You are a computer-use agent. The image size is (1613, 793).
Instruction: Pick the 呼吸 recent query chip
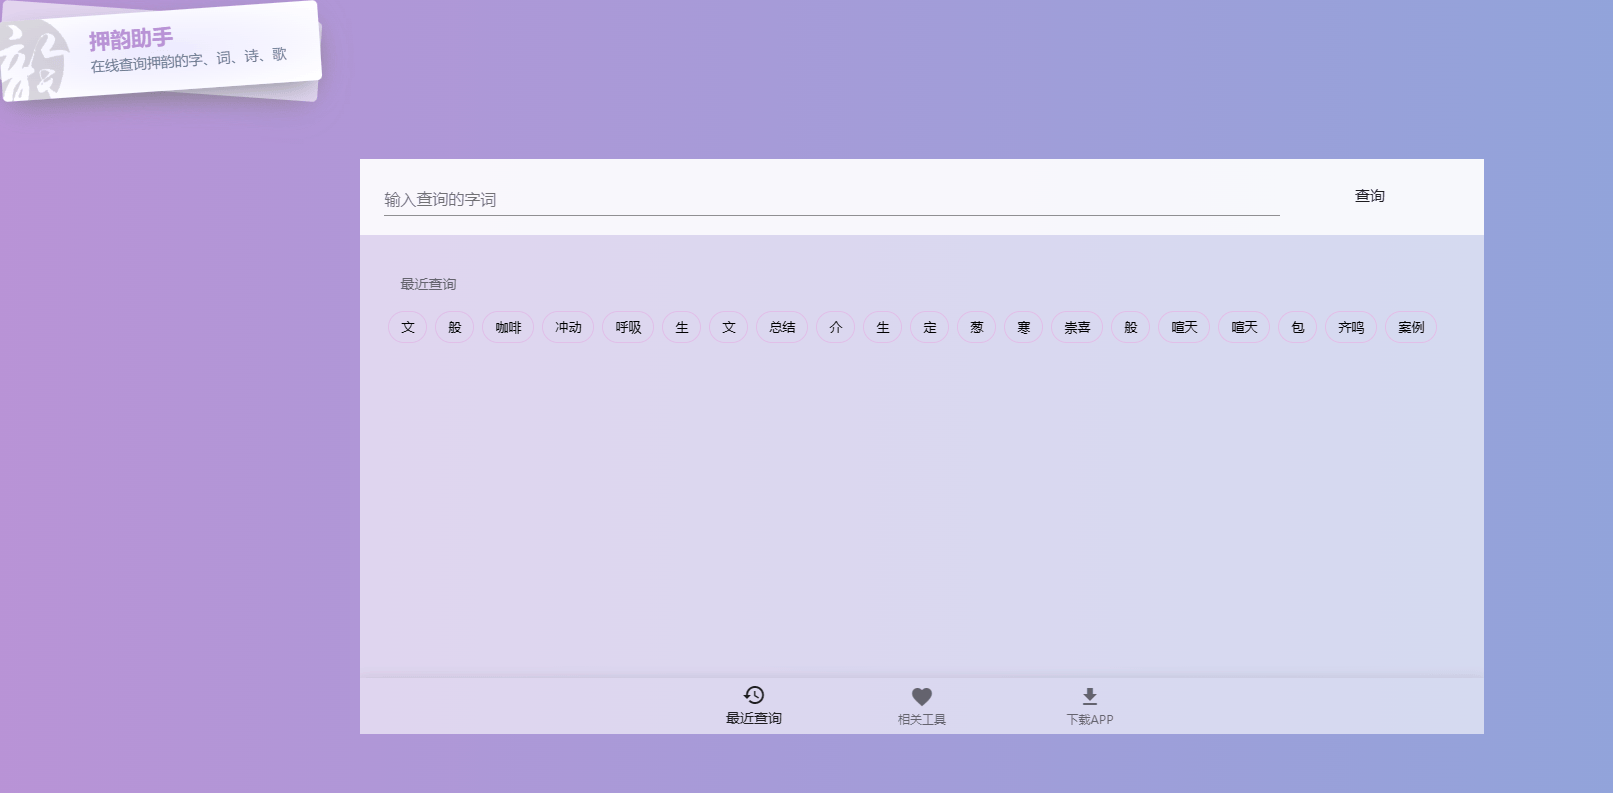pos(628,327)
